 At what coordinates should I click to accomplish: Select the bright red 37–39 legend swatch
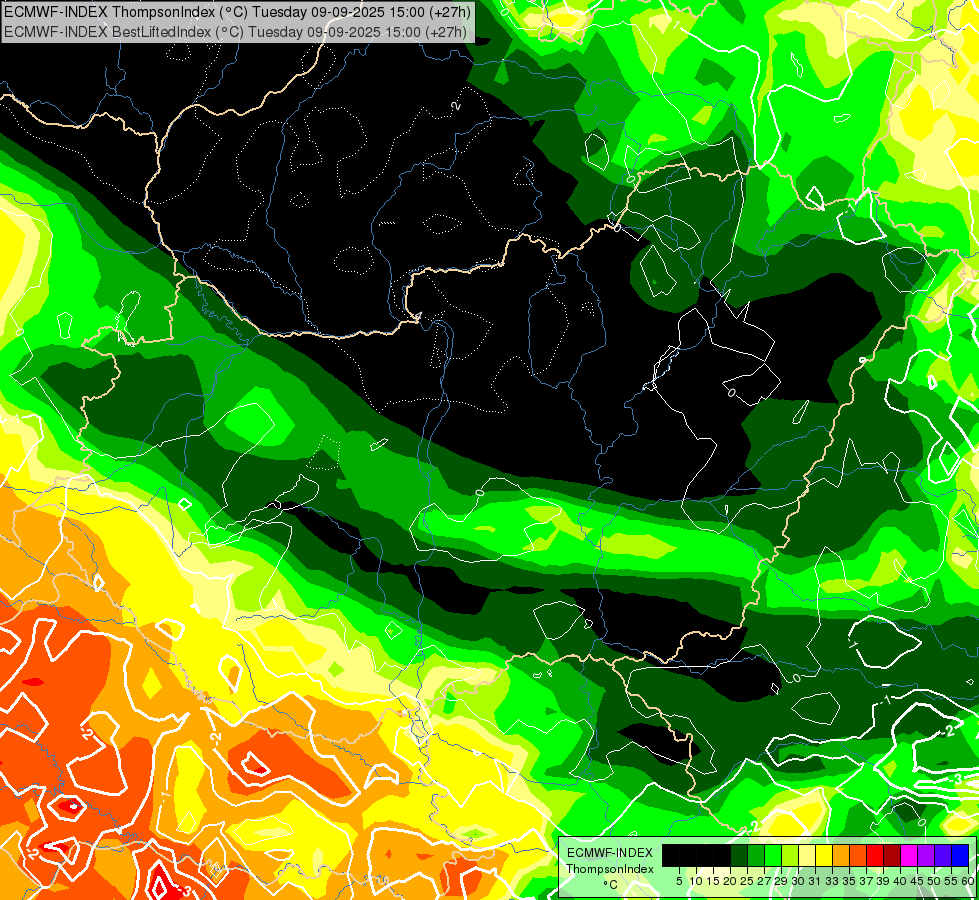(875, 855)
